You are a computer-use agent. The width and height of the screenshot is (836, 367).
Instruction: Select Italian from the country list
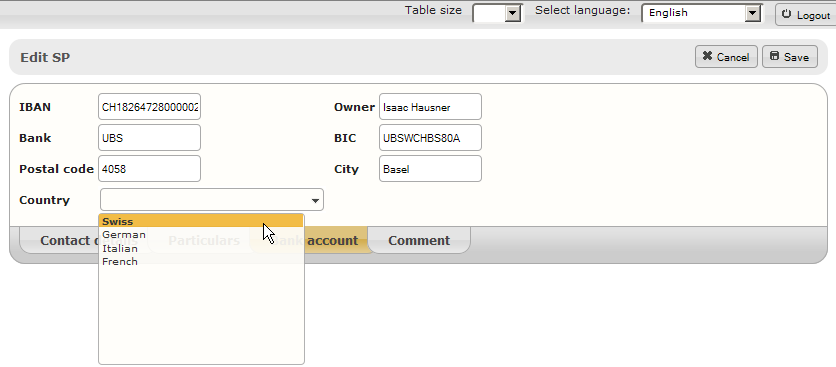(201, 248)
